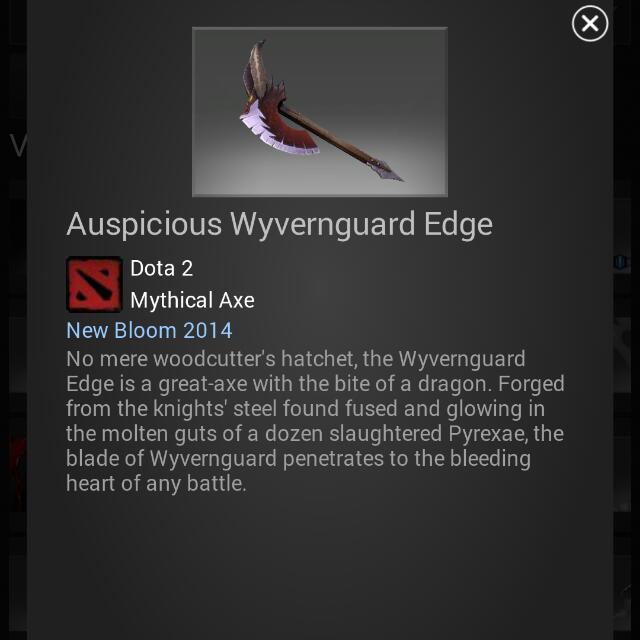Tap the dimmed blue icon behind the popup
This screenshot has height=640, width=640.
(620, 262)
